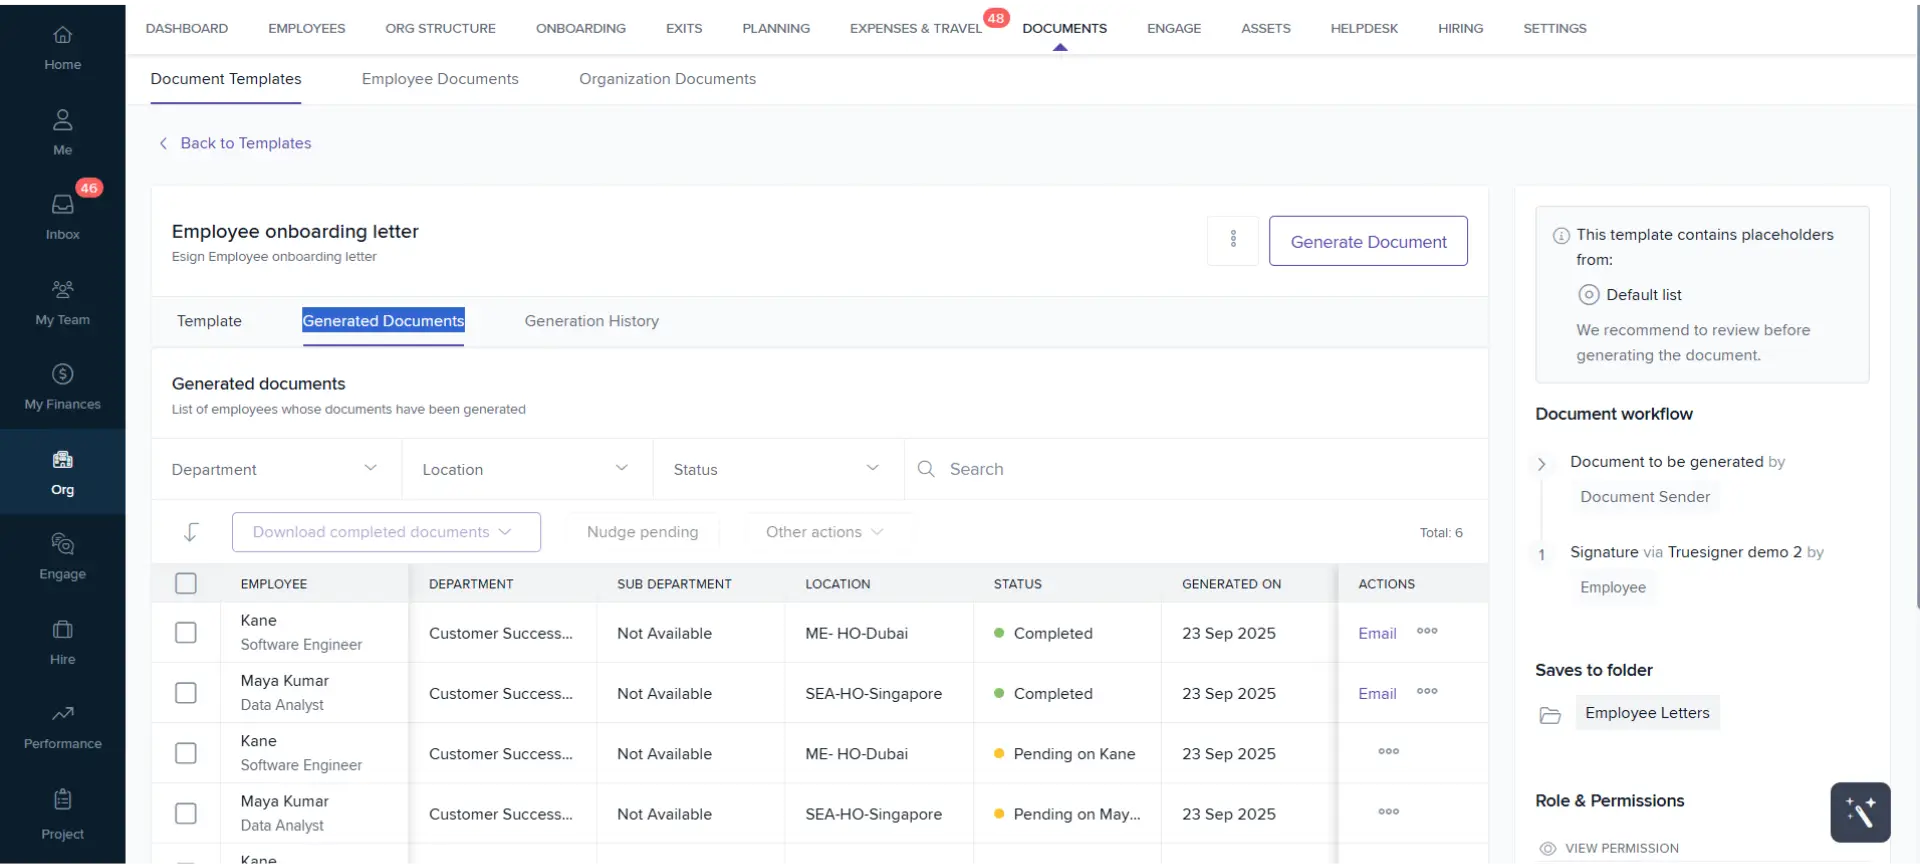
Task: Tick the select-all checkbox in table header
Action: 186,584
